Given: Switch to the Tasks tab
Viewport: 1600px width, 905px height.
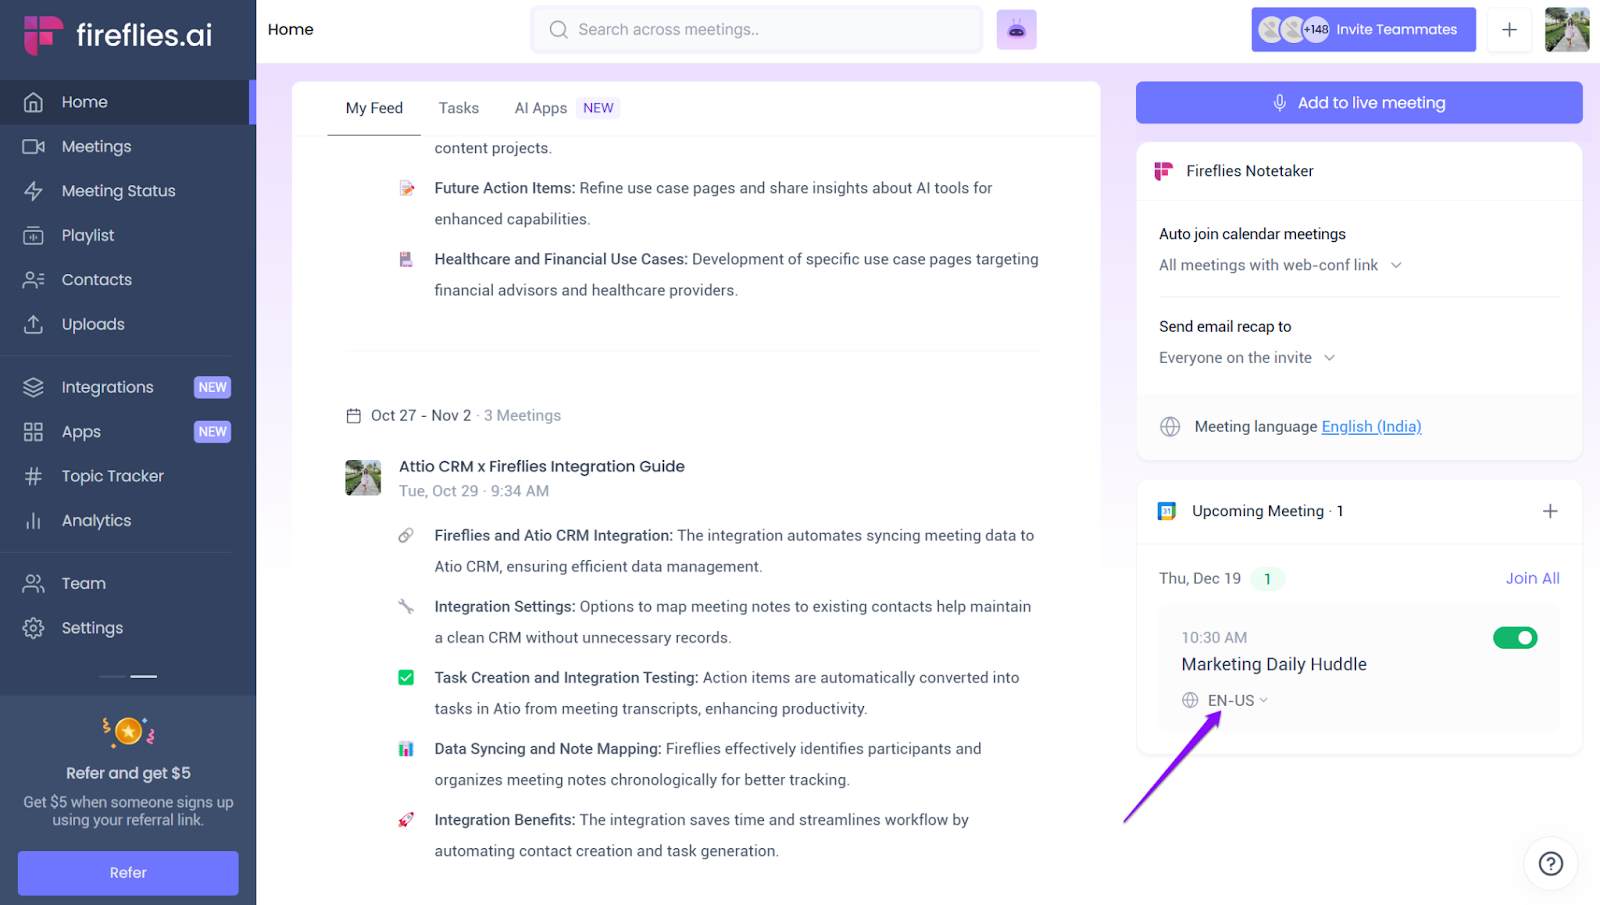Looking at the screenshot, I should [459, 108].
